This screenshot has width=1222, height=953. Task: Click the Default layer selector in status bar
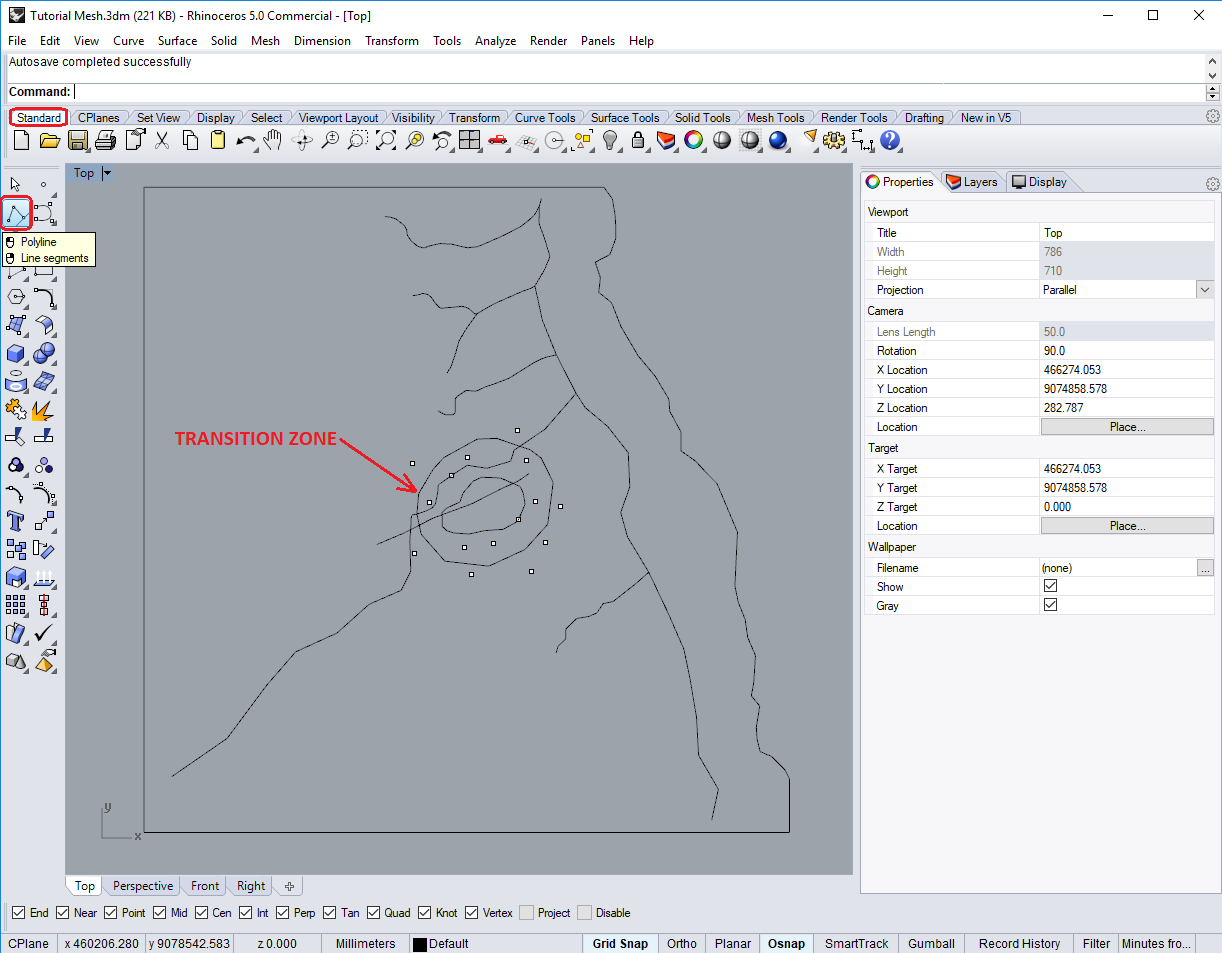(449, 943)
